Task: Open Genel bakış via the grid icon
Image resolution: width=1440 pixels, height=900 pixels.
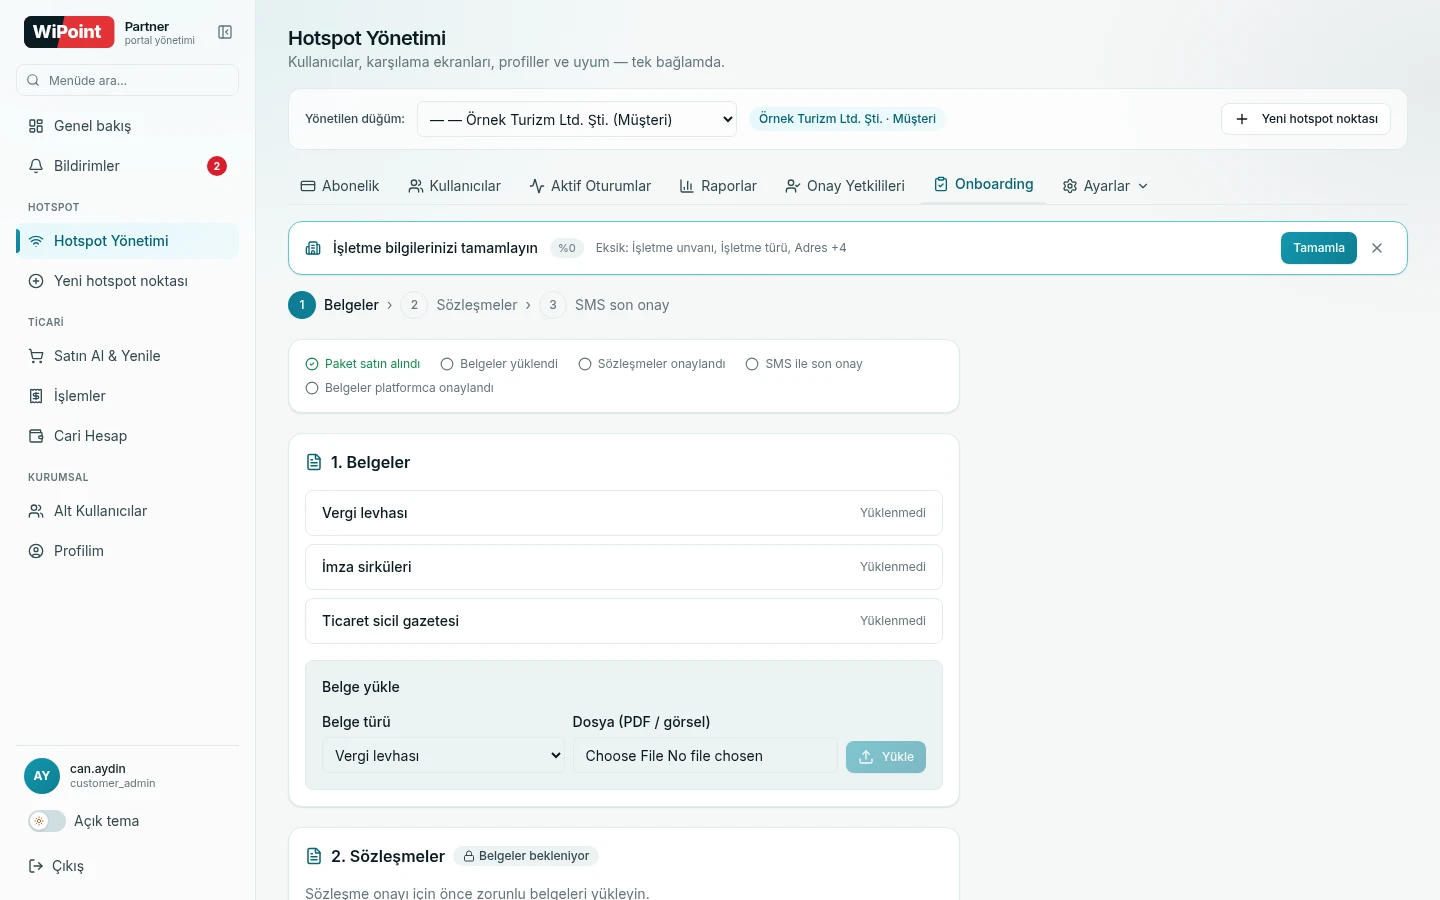Action: pyautogui.click(x=36, y=126)
